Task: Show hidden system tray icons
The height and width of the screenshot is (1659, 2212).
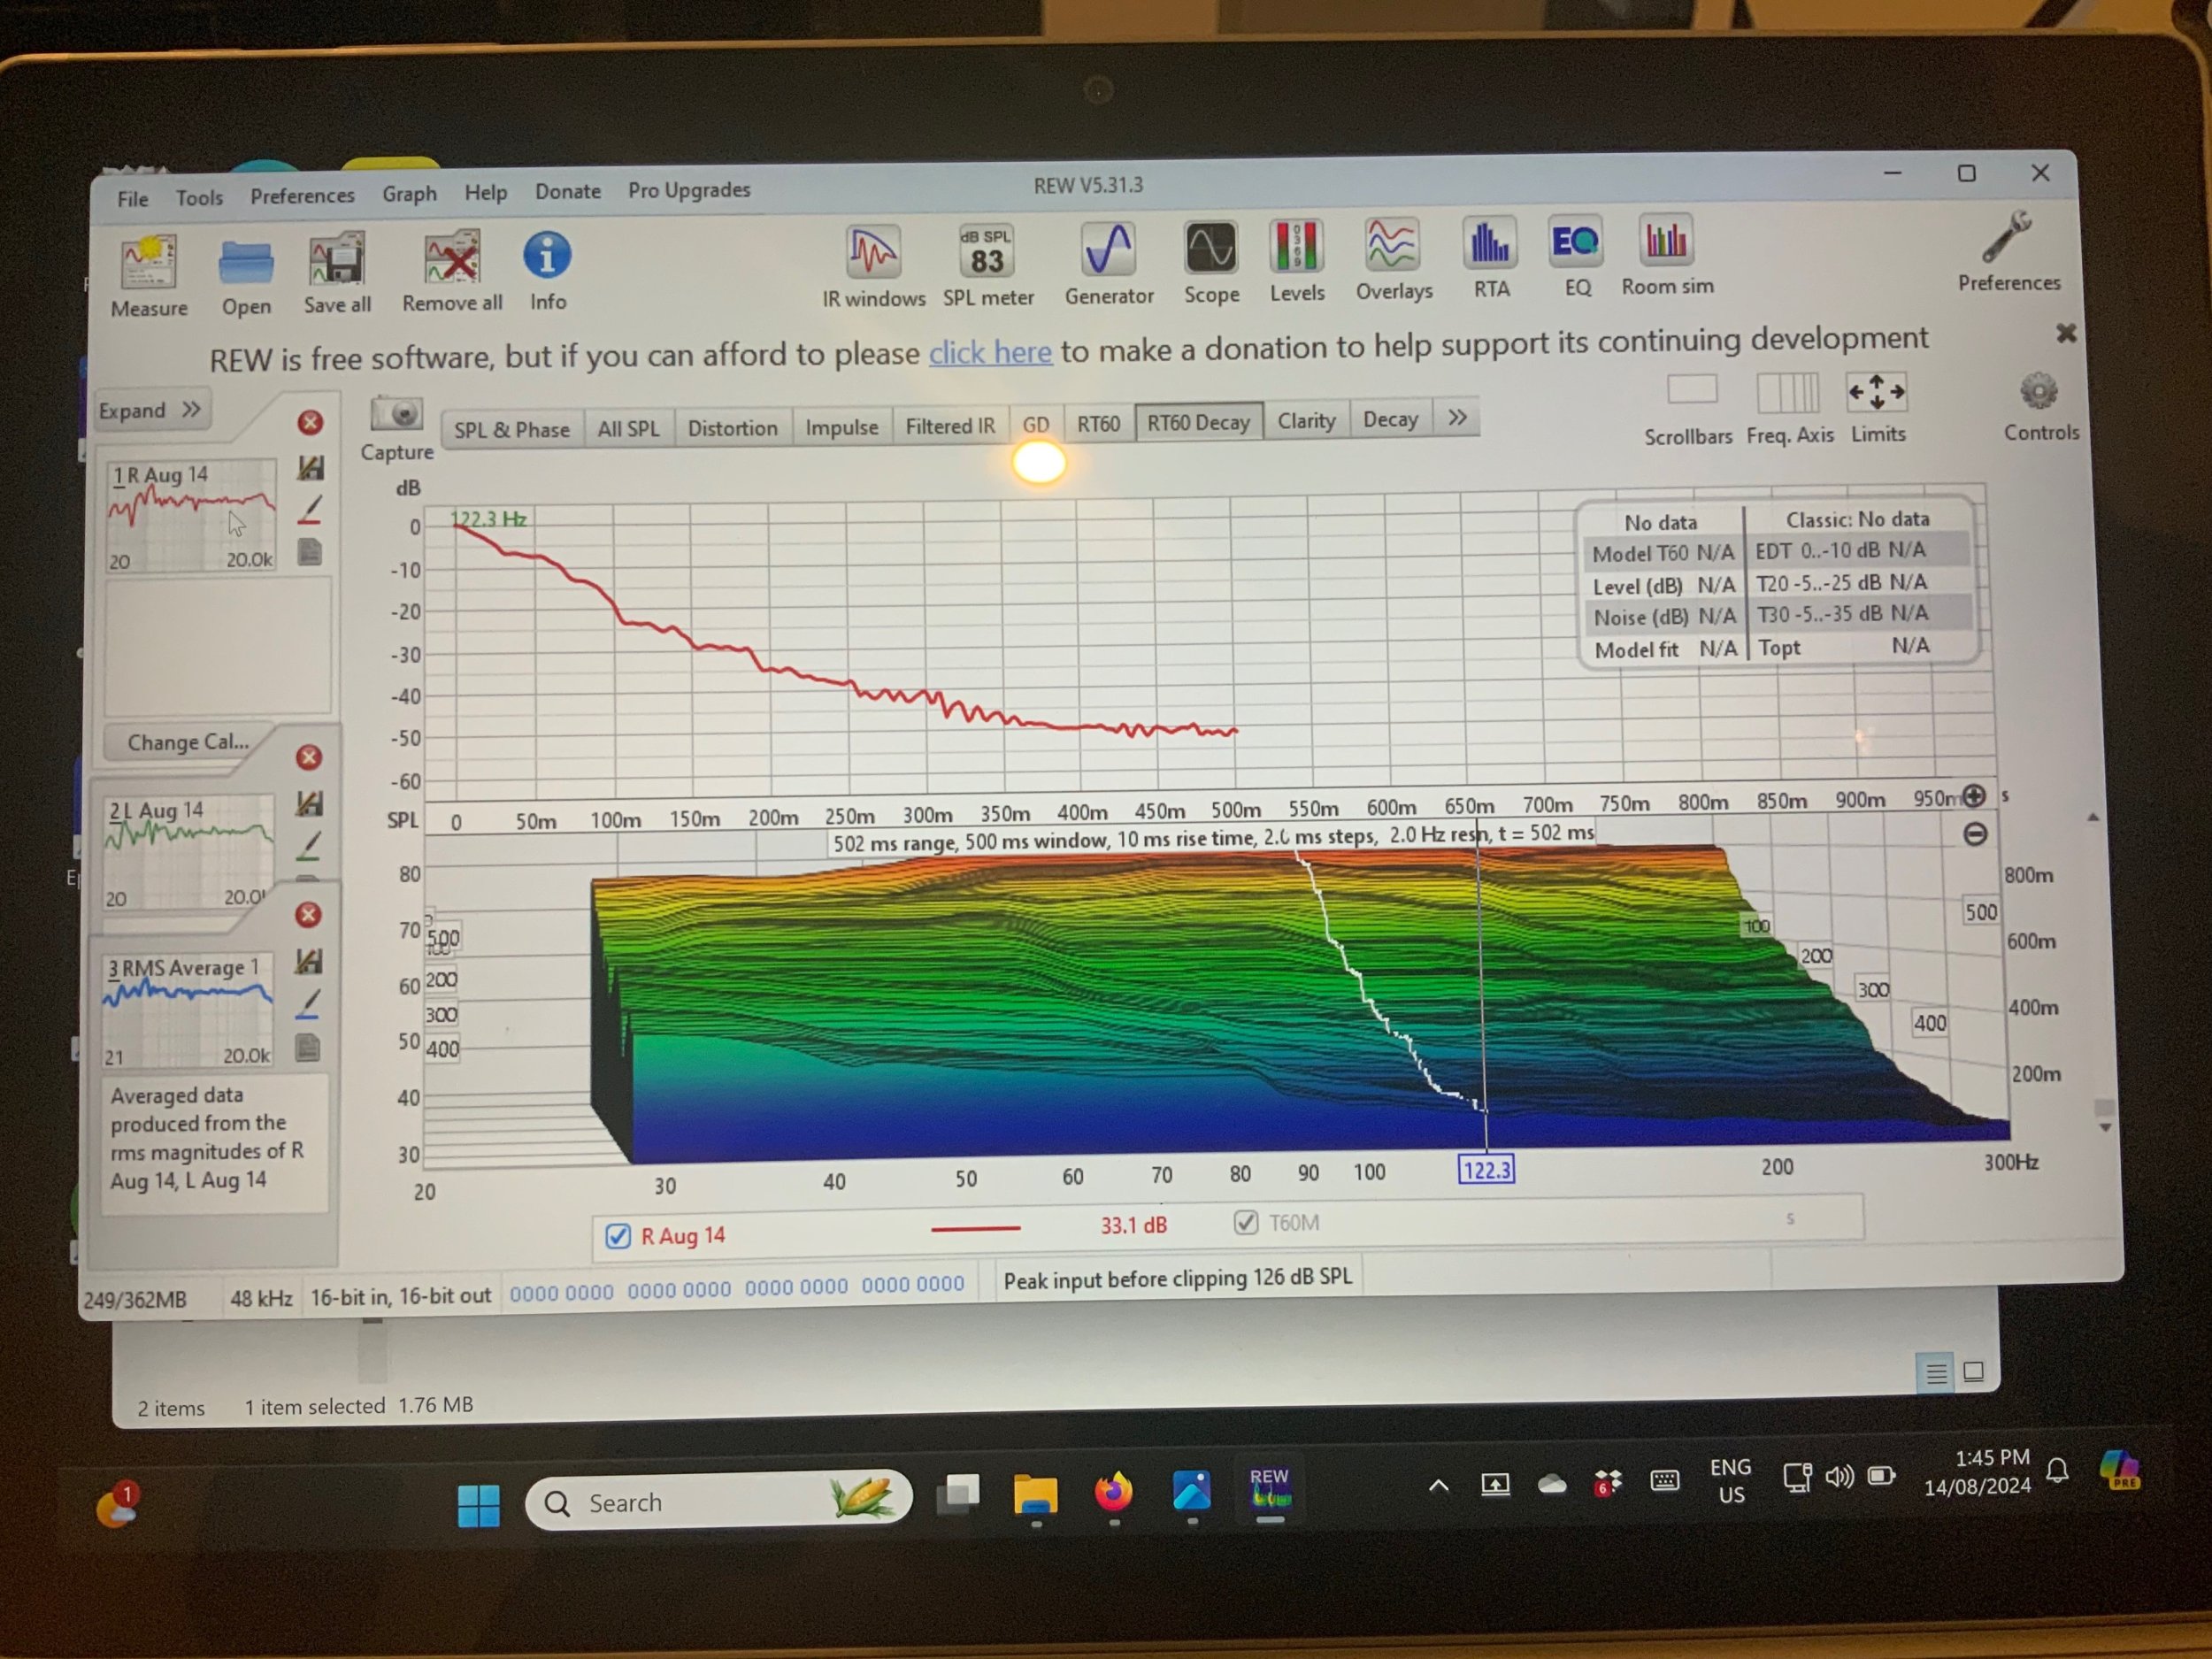Action: 1438,1485
